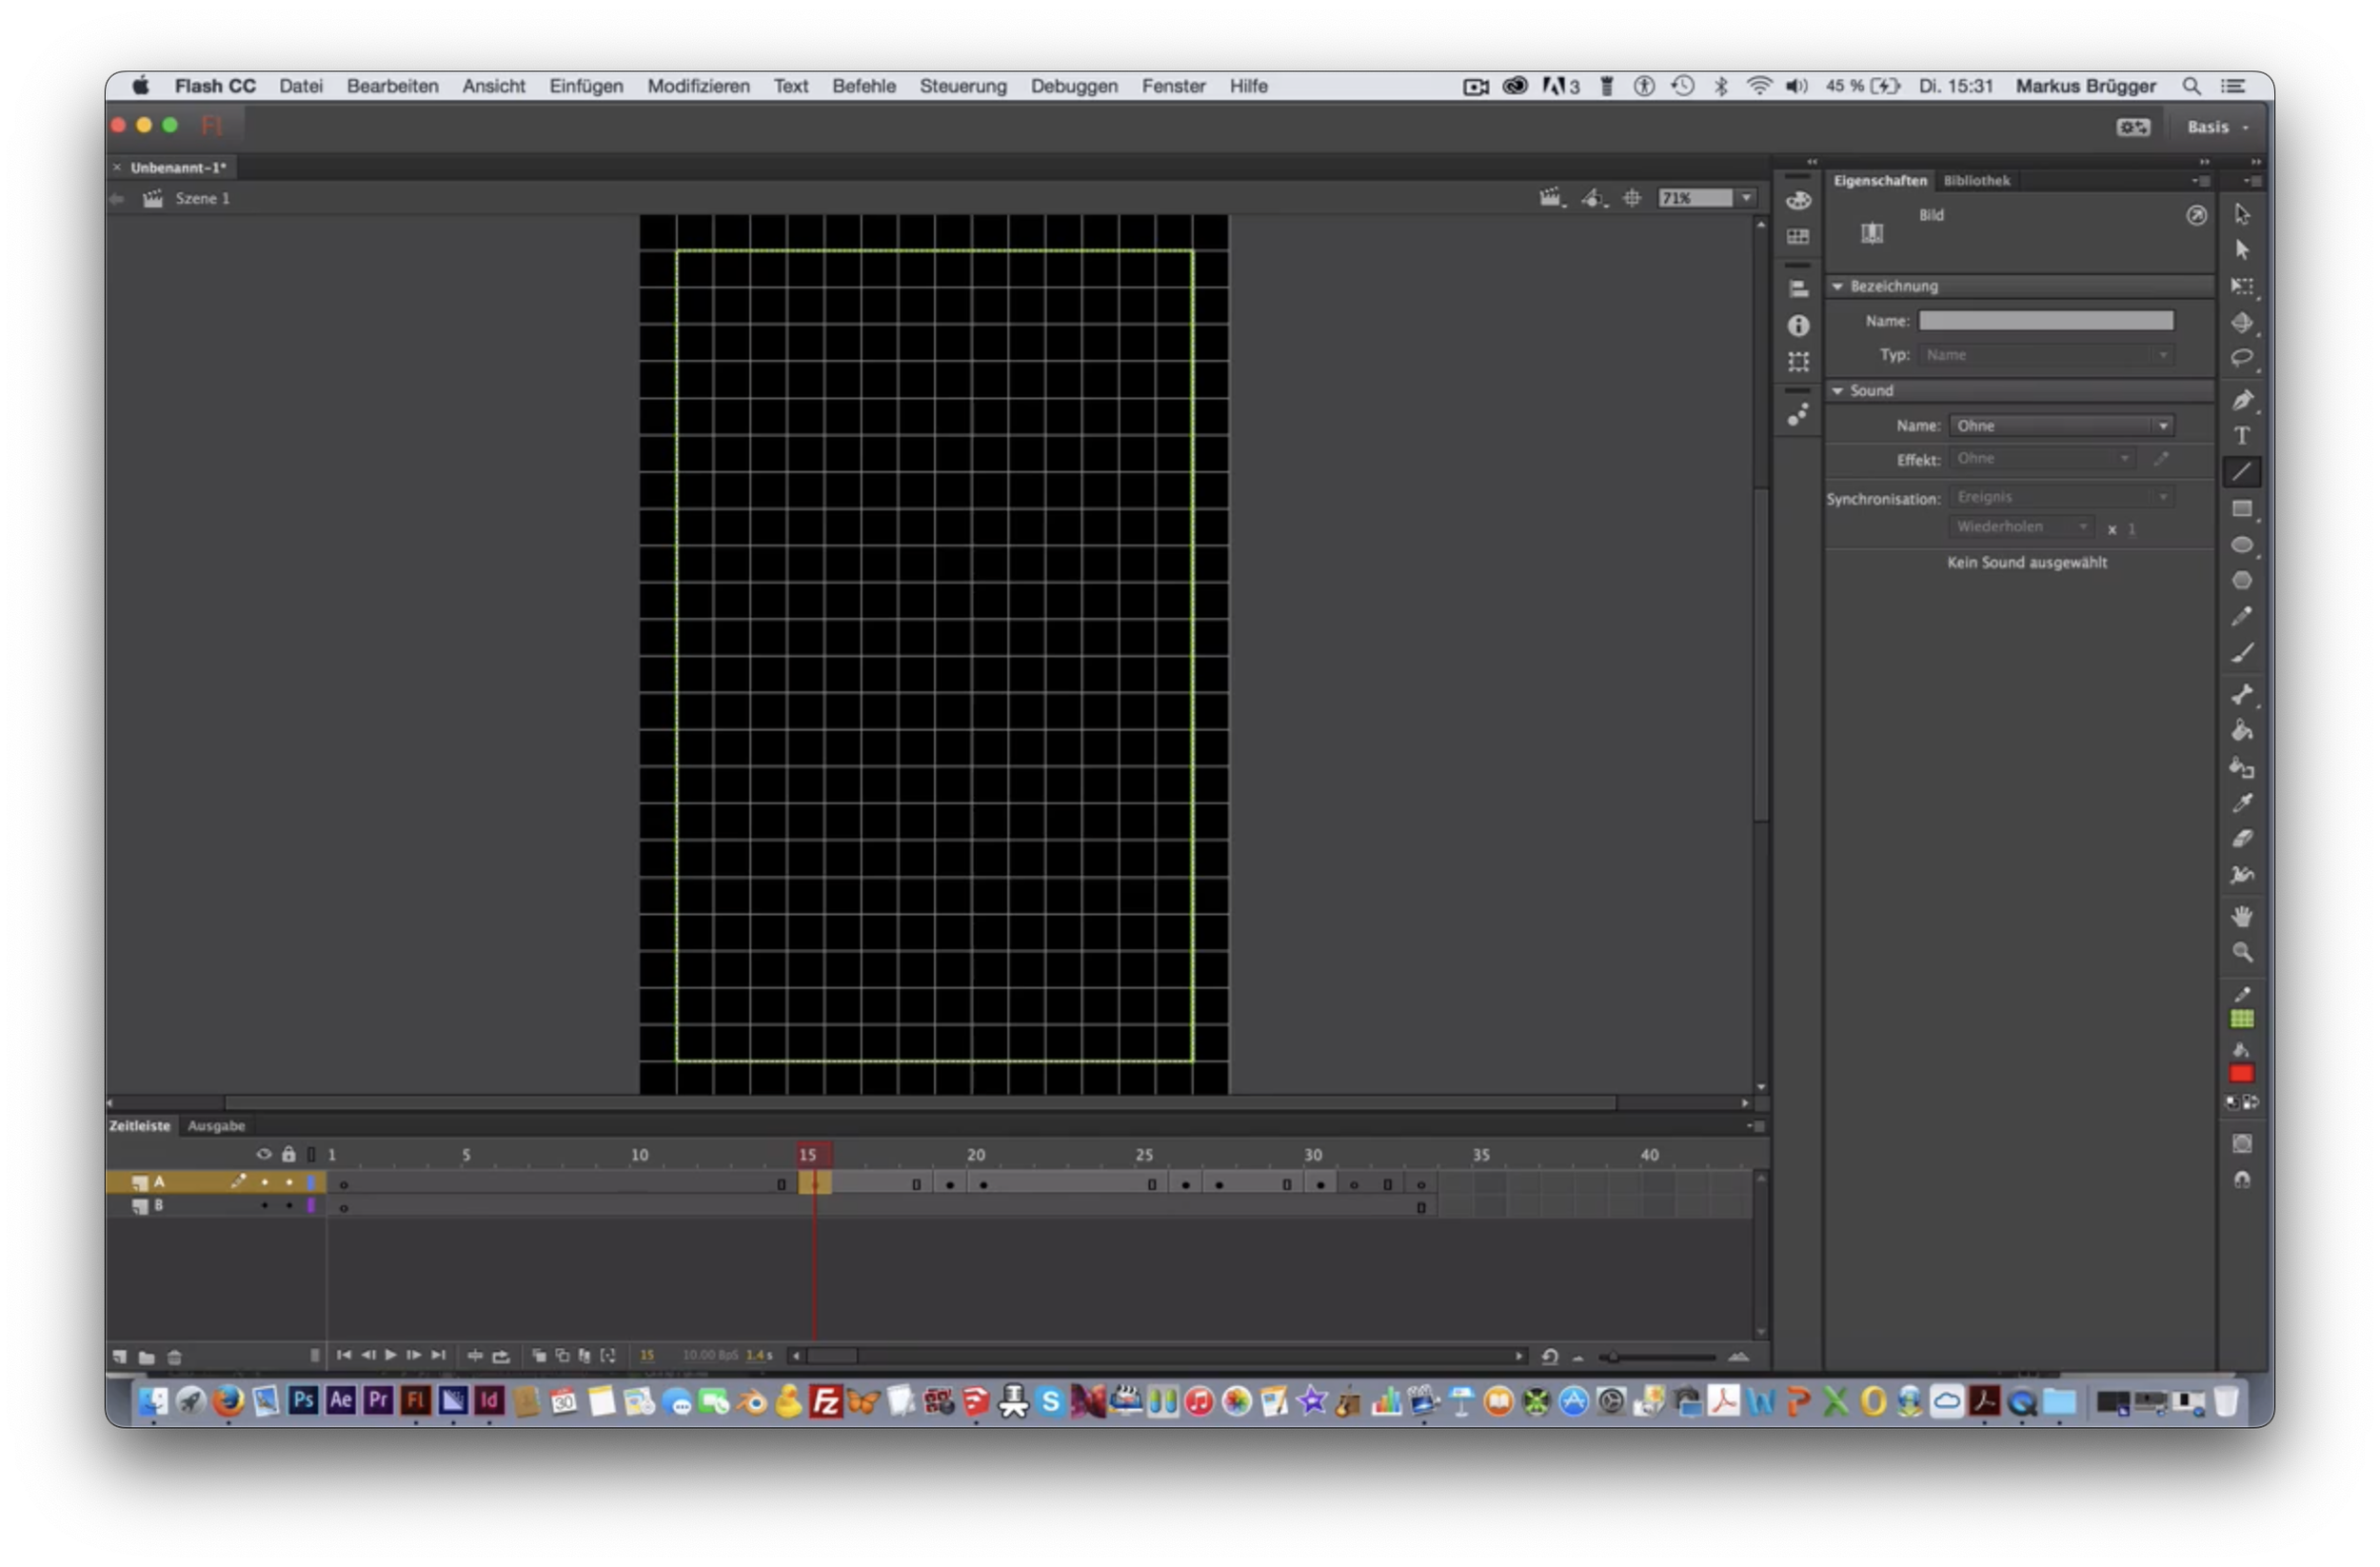Toggle lock for all layers
Viewport: 2380px width, 1567px height.
[x=289, y=1154]
